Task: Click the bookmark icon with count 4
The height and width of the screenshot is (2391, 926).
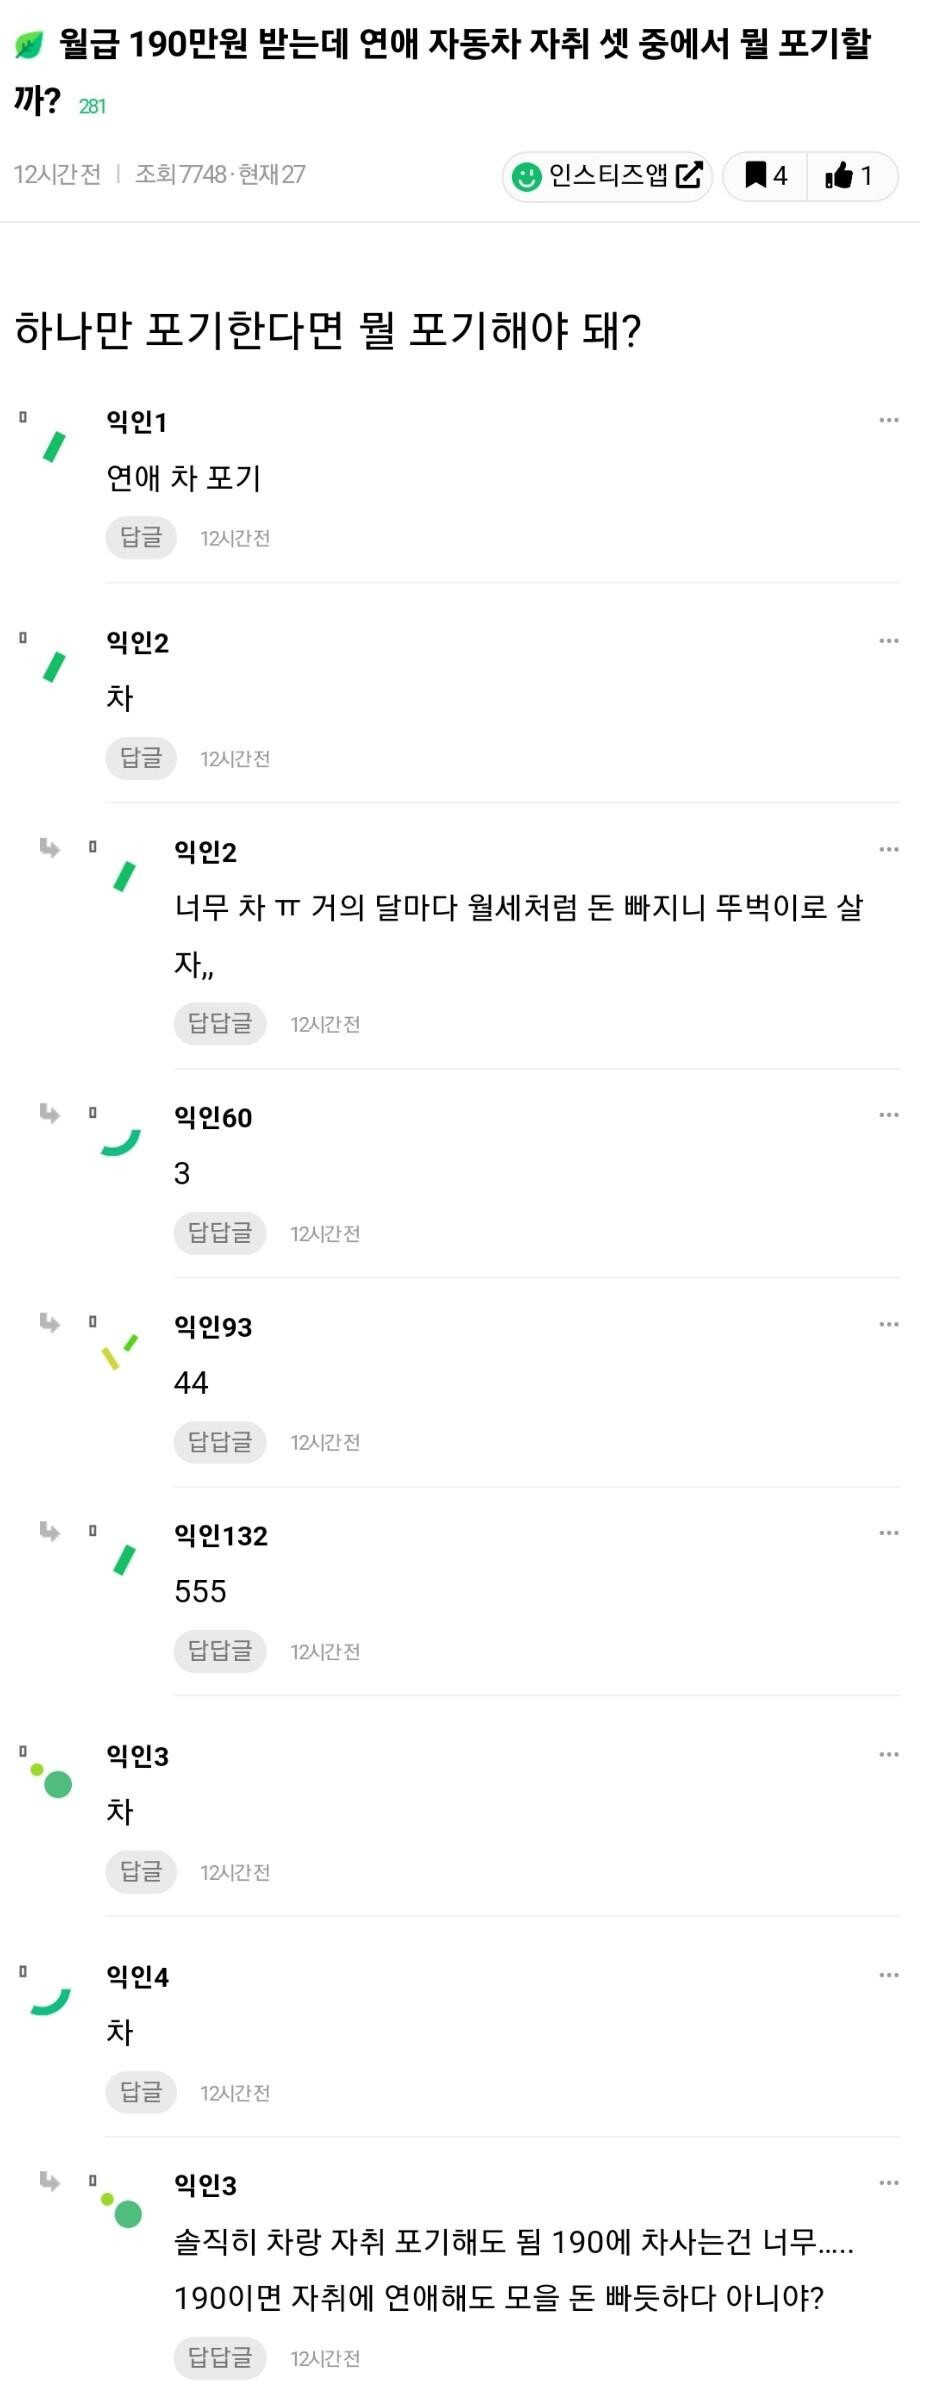Action: pyautogui.click(x=765, y=176)
